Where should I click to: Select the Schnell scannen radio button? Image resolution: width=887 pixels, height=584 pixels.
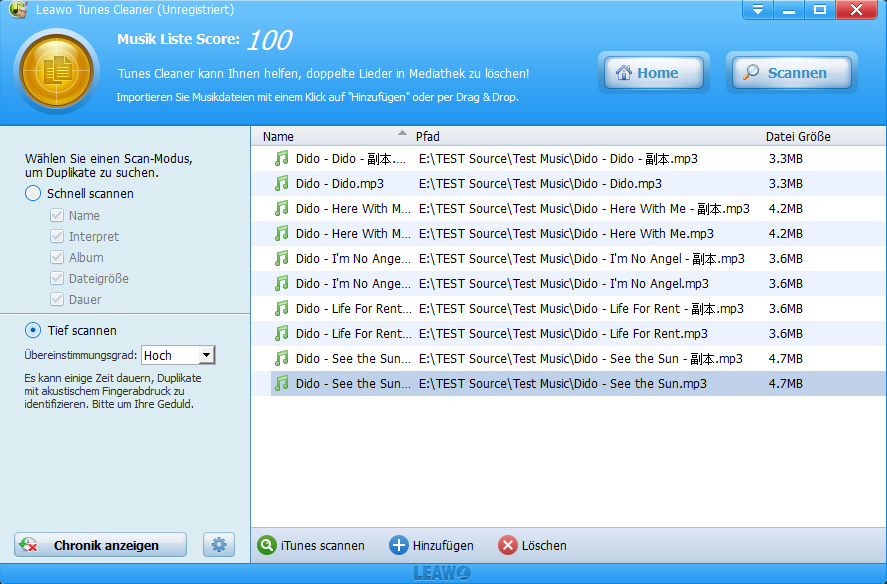coord(33,194)
